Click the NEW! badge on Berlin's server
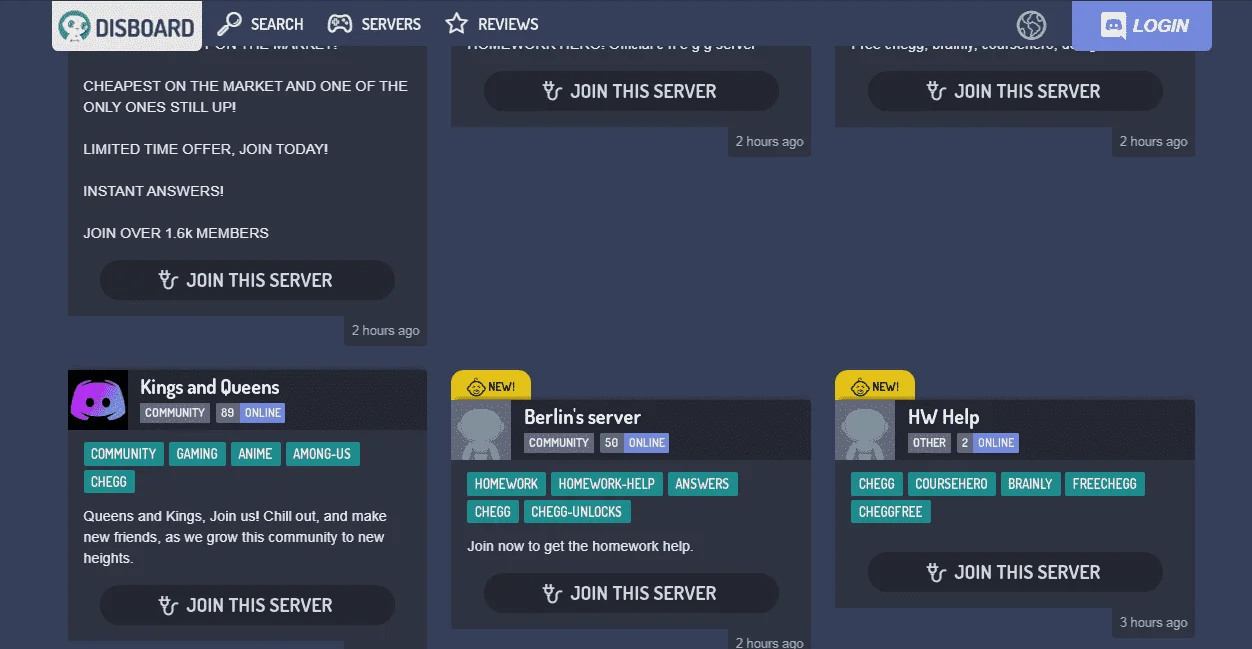 (491, 386)
